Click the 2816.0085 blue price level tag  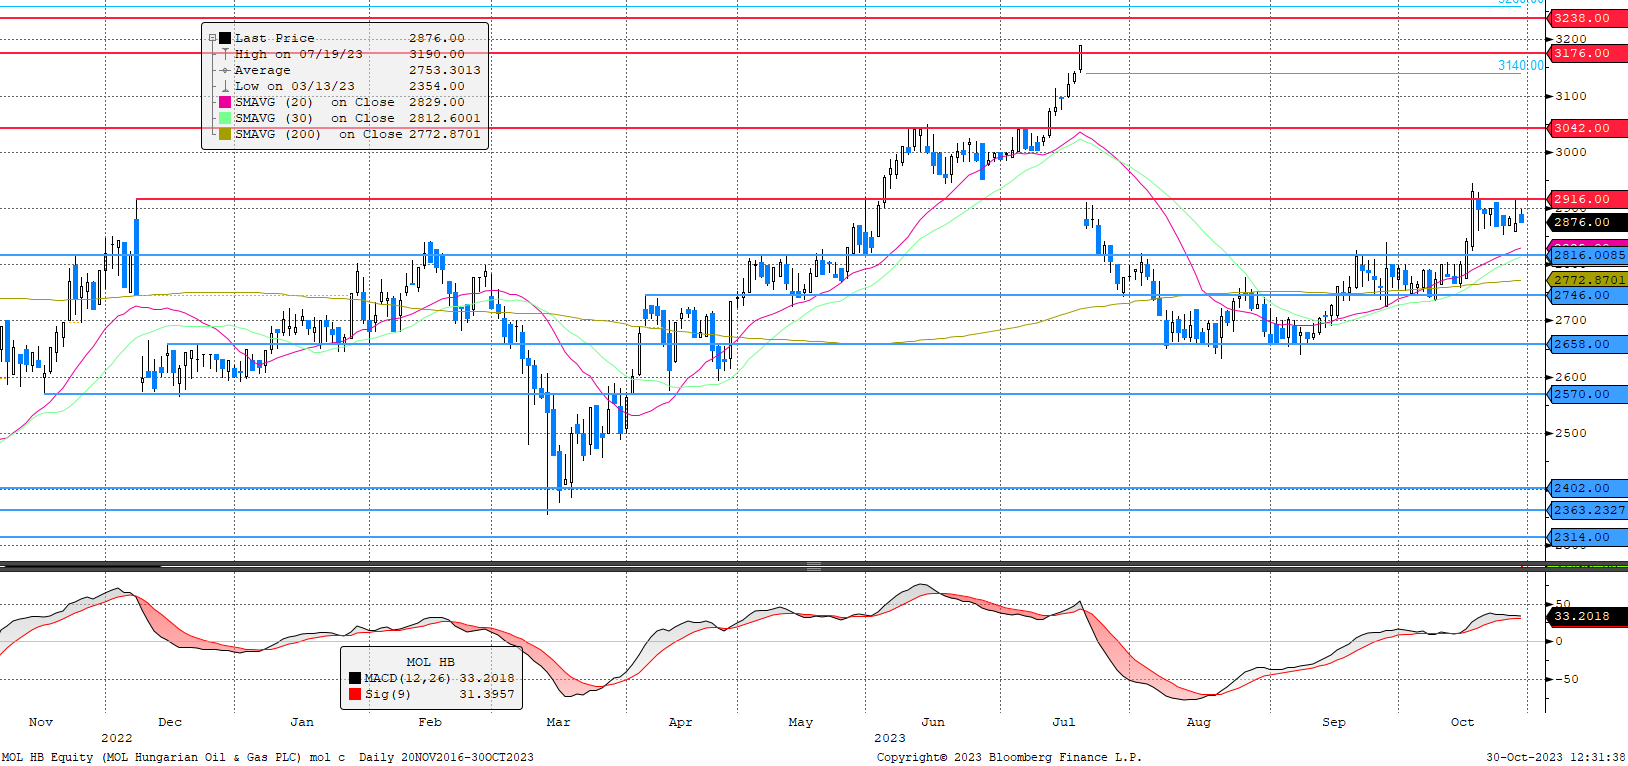pyautogui.click(x=1586, y=255)
